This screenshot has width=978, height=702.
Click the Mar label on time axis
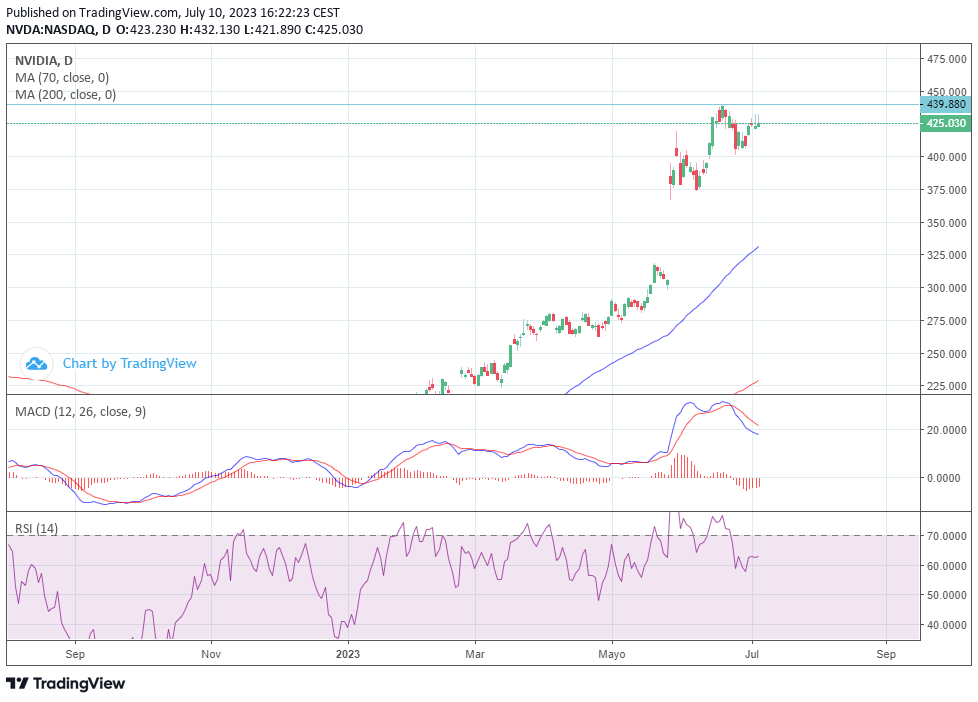point(475,654)
